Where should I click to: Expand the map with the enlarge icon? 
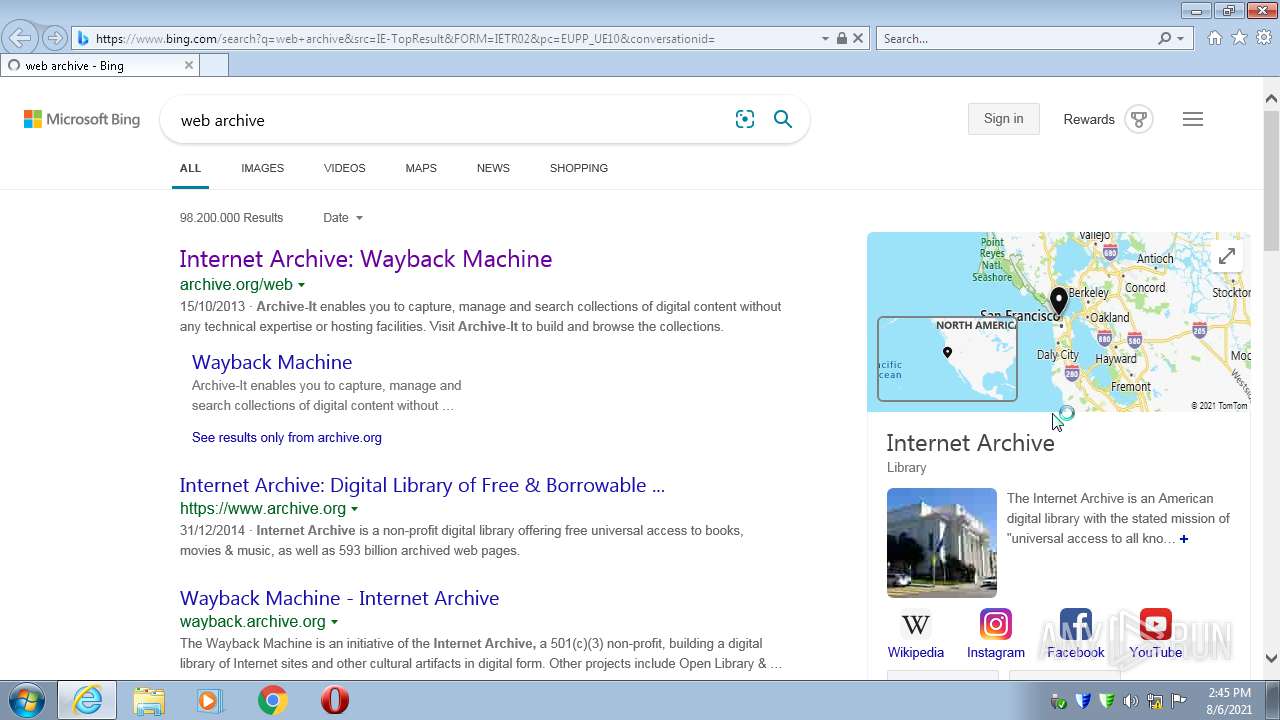[1227, 256]
